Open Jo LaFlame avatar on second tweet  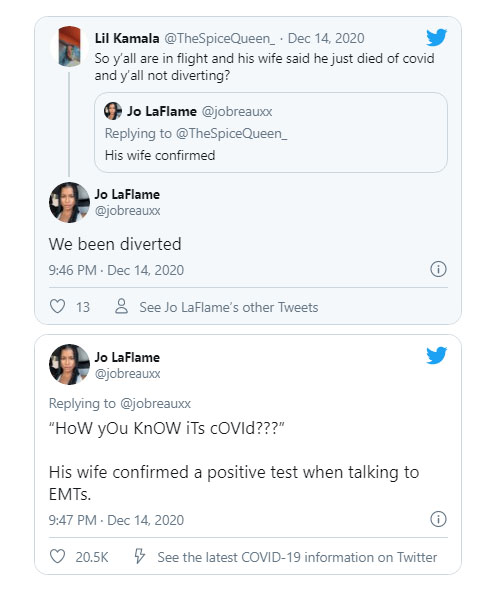[x=69, y=364]
